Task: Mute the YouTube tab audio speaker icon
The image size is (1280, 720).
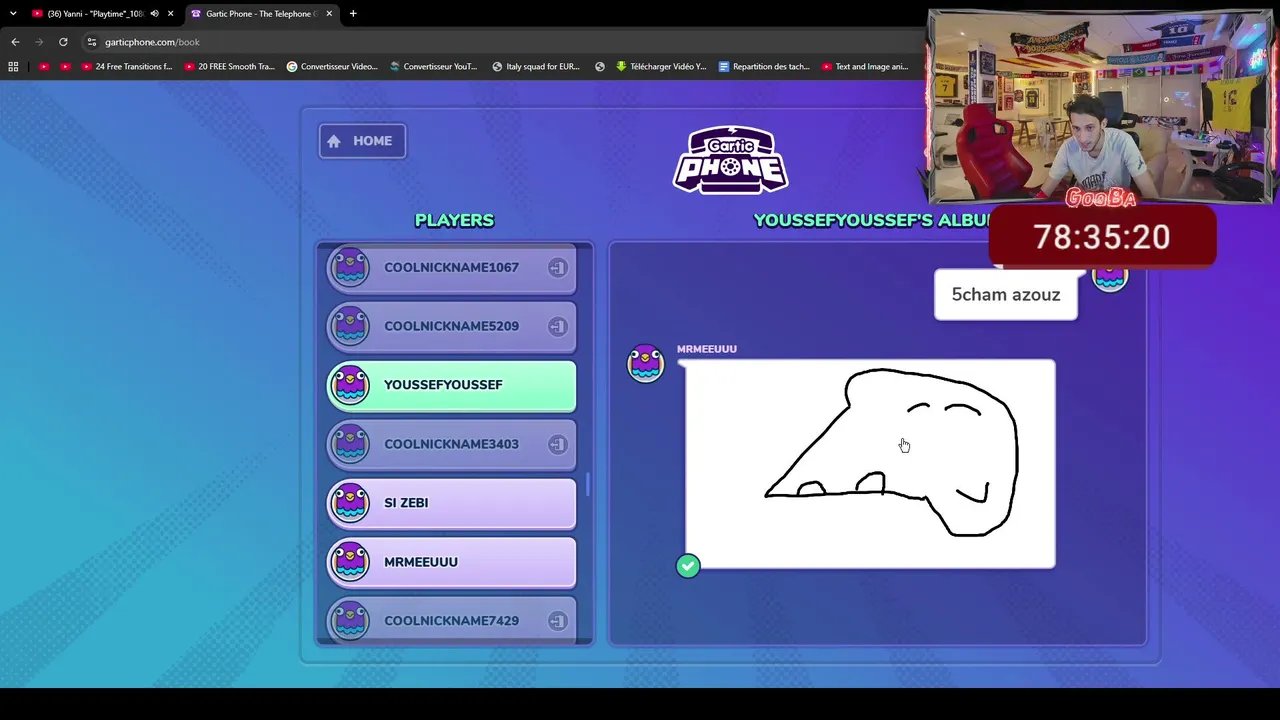Action: click(154, 14)
